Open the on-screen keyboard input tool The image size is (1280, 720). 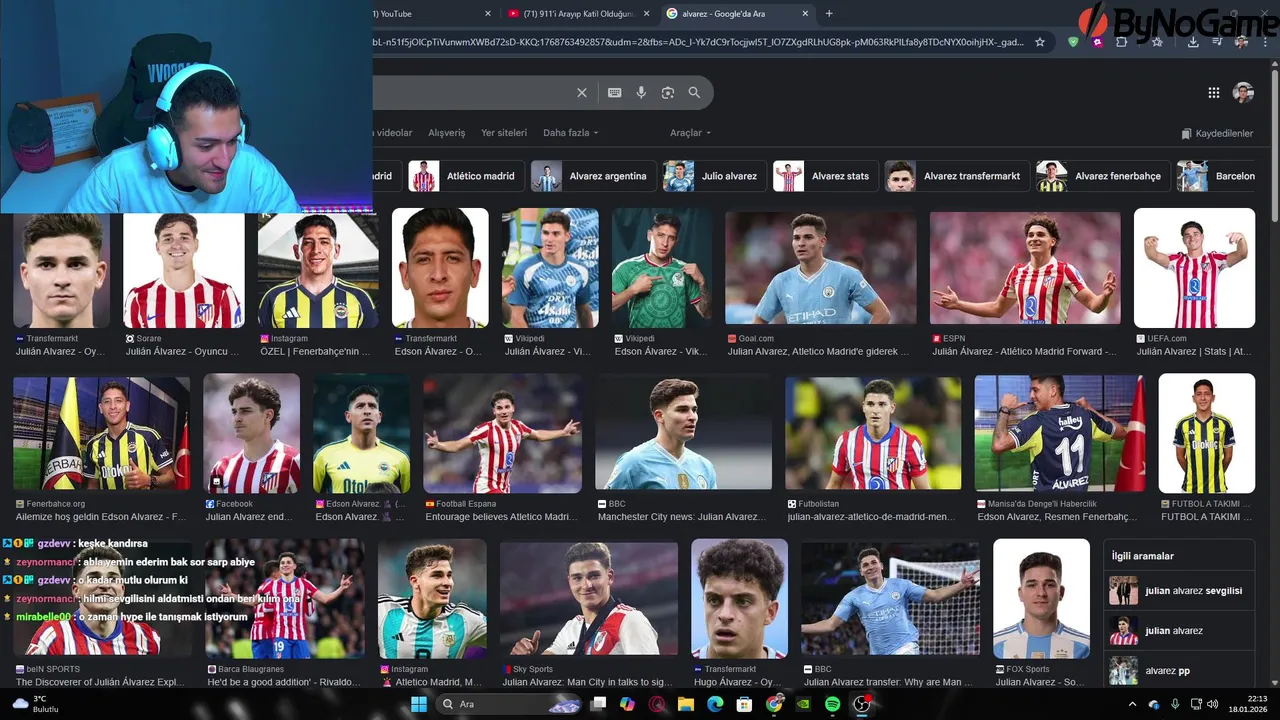[614, 92]
